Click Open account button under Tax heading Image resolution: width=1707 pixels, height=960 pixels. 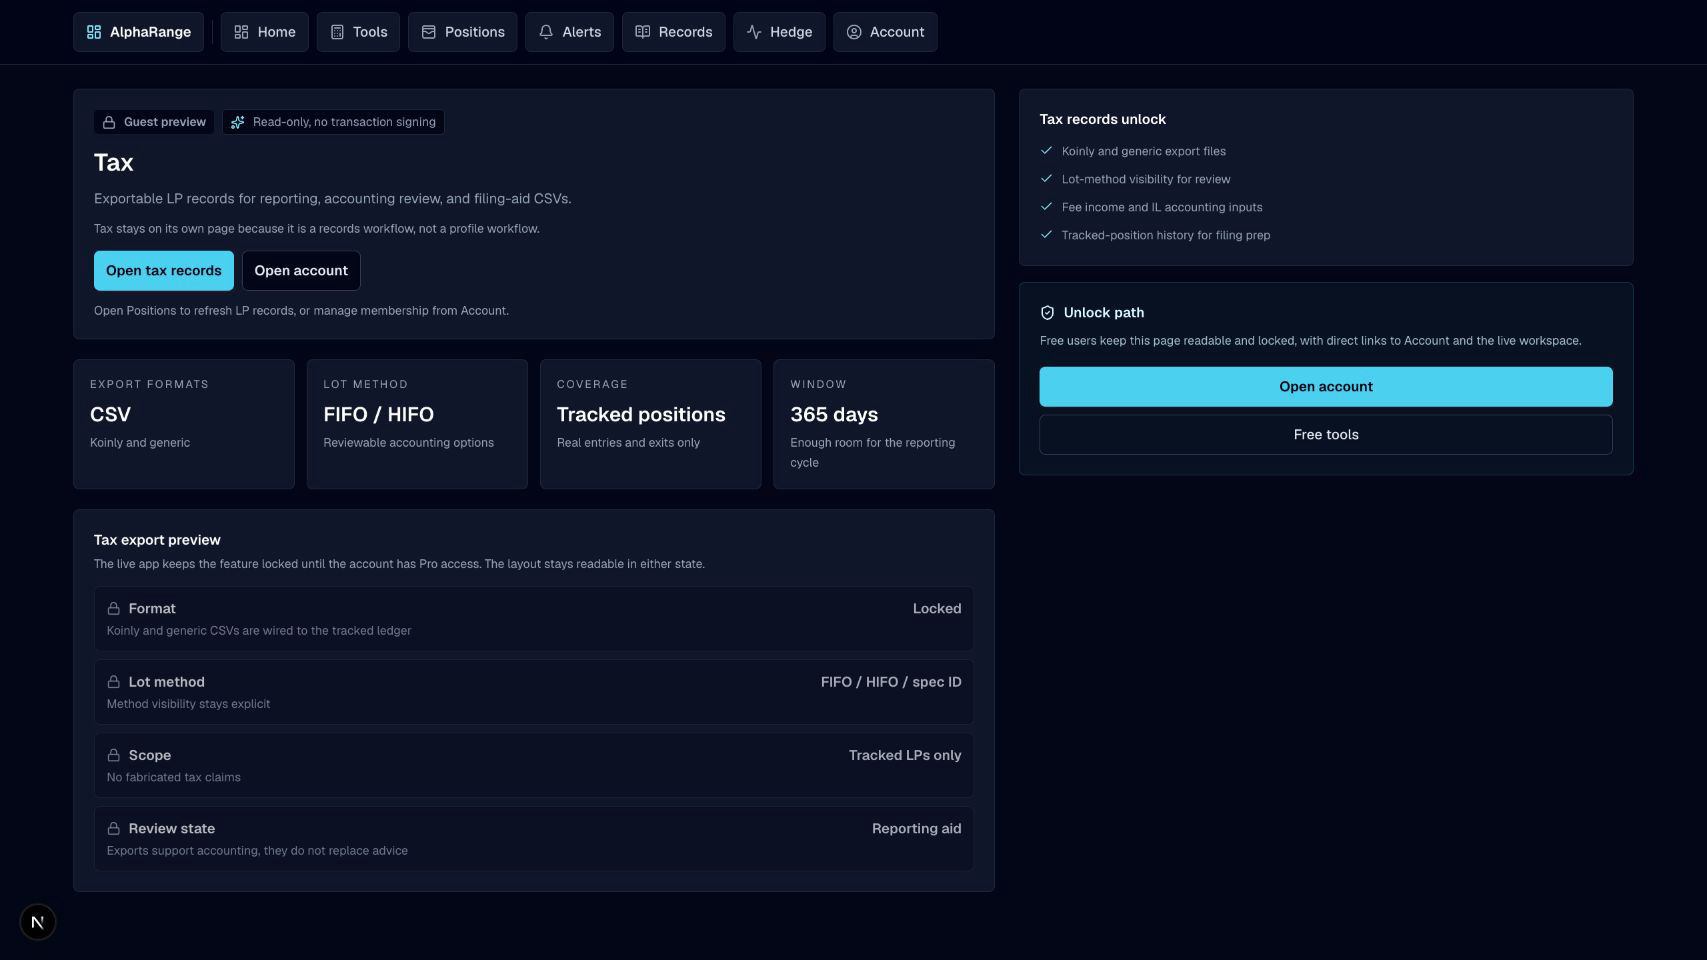click(x=301, y=271)
